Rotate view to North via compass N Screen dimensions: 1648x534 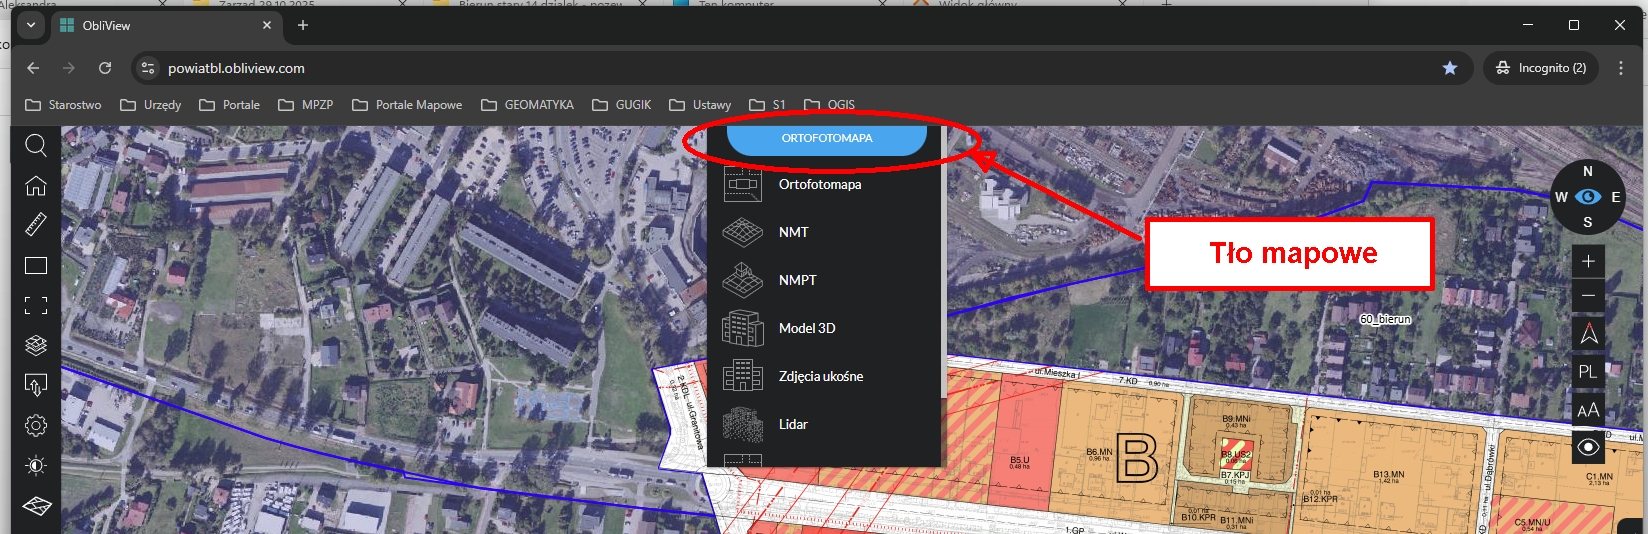pos(1588,172)
